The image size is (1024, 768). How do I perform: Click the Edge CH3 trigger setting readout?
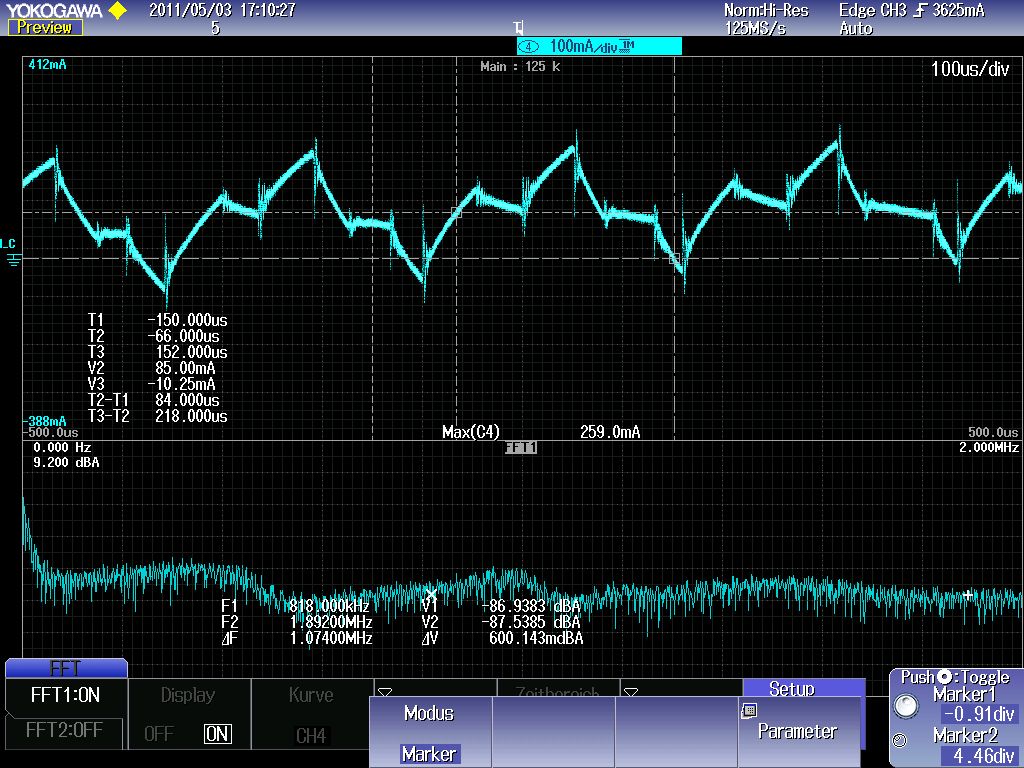[912, 10]
